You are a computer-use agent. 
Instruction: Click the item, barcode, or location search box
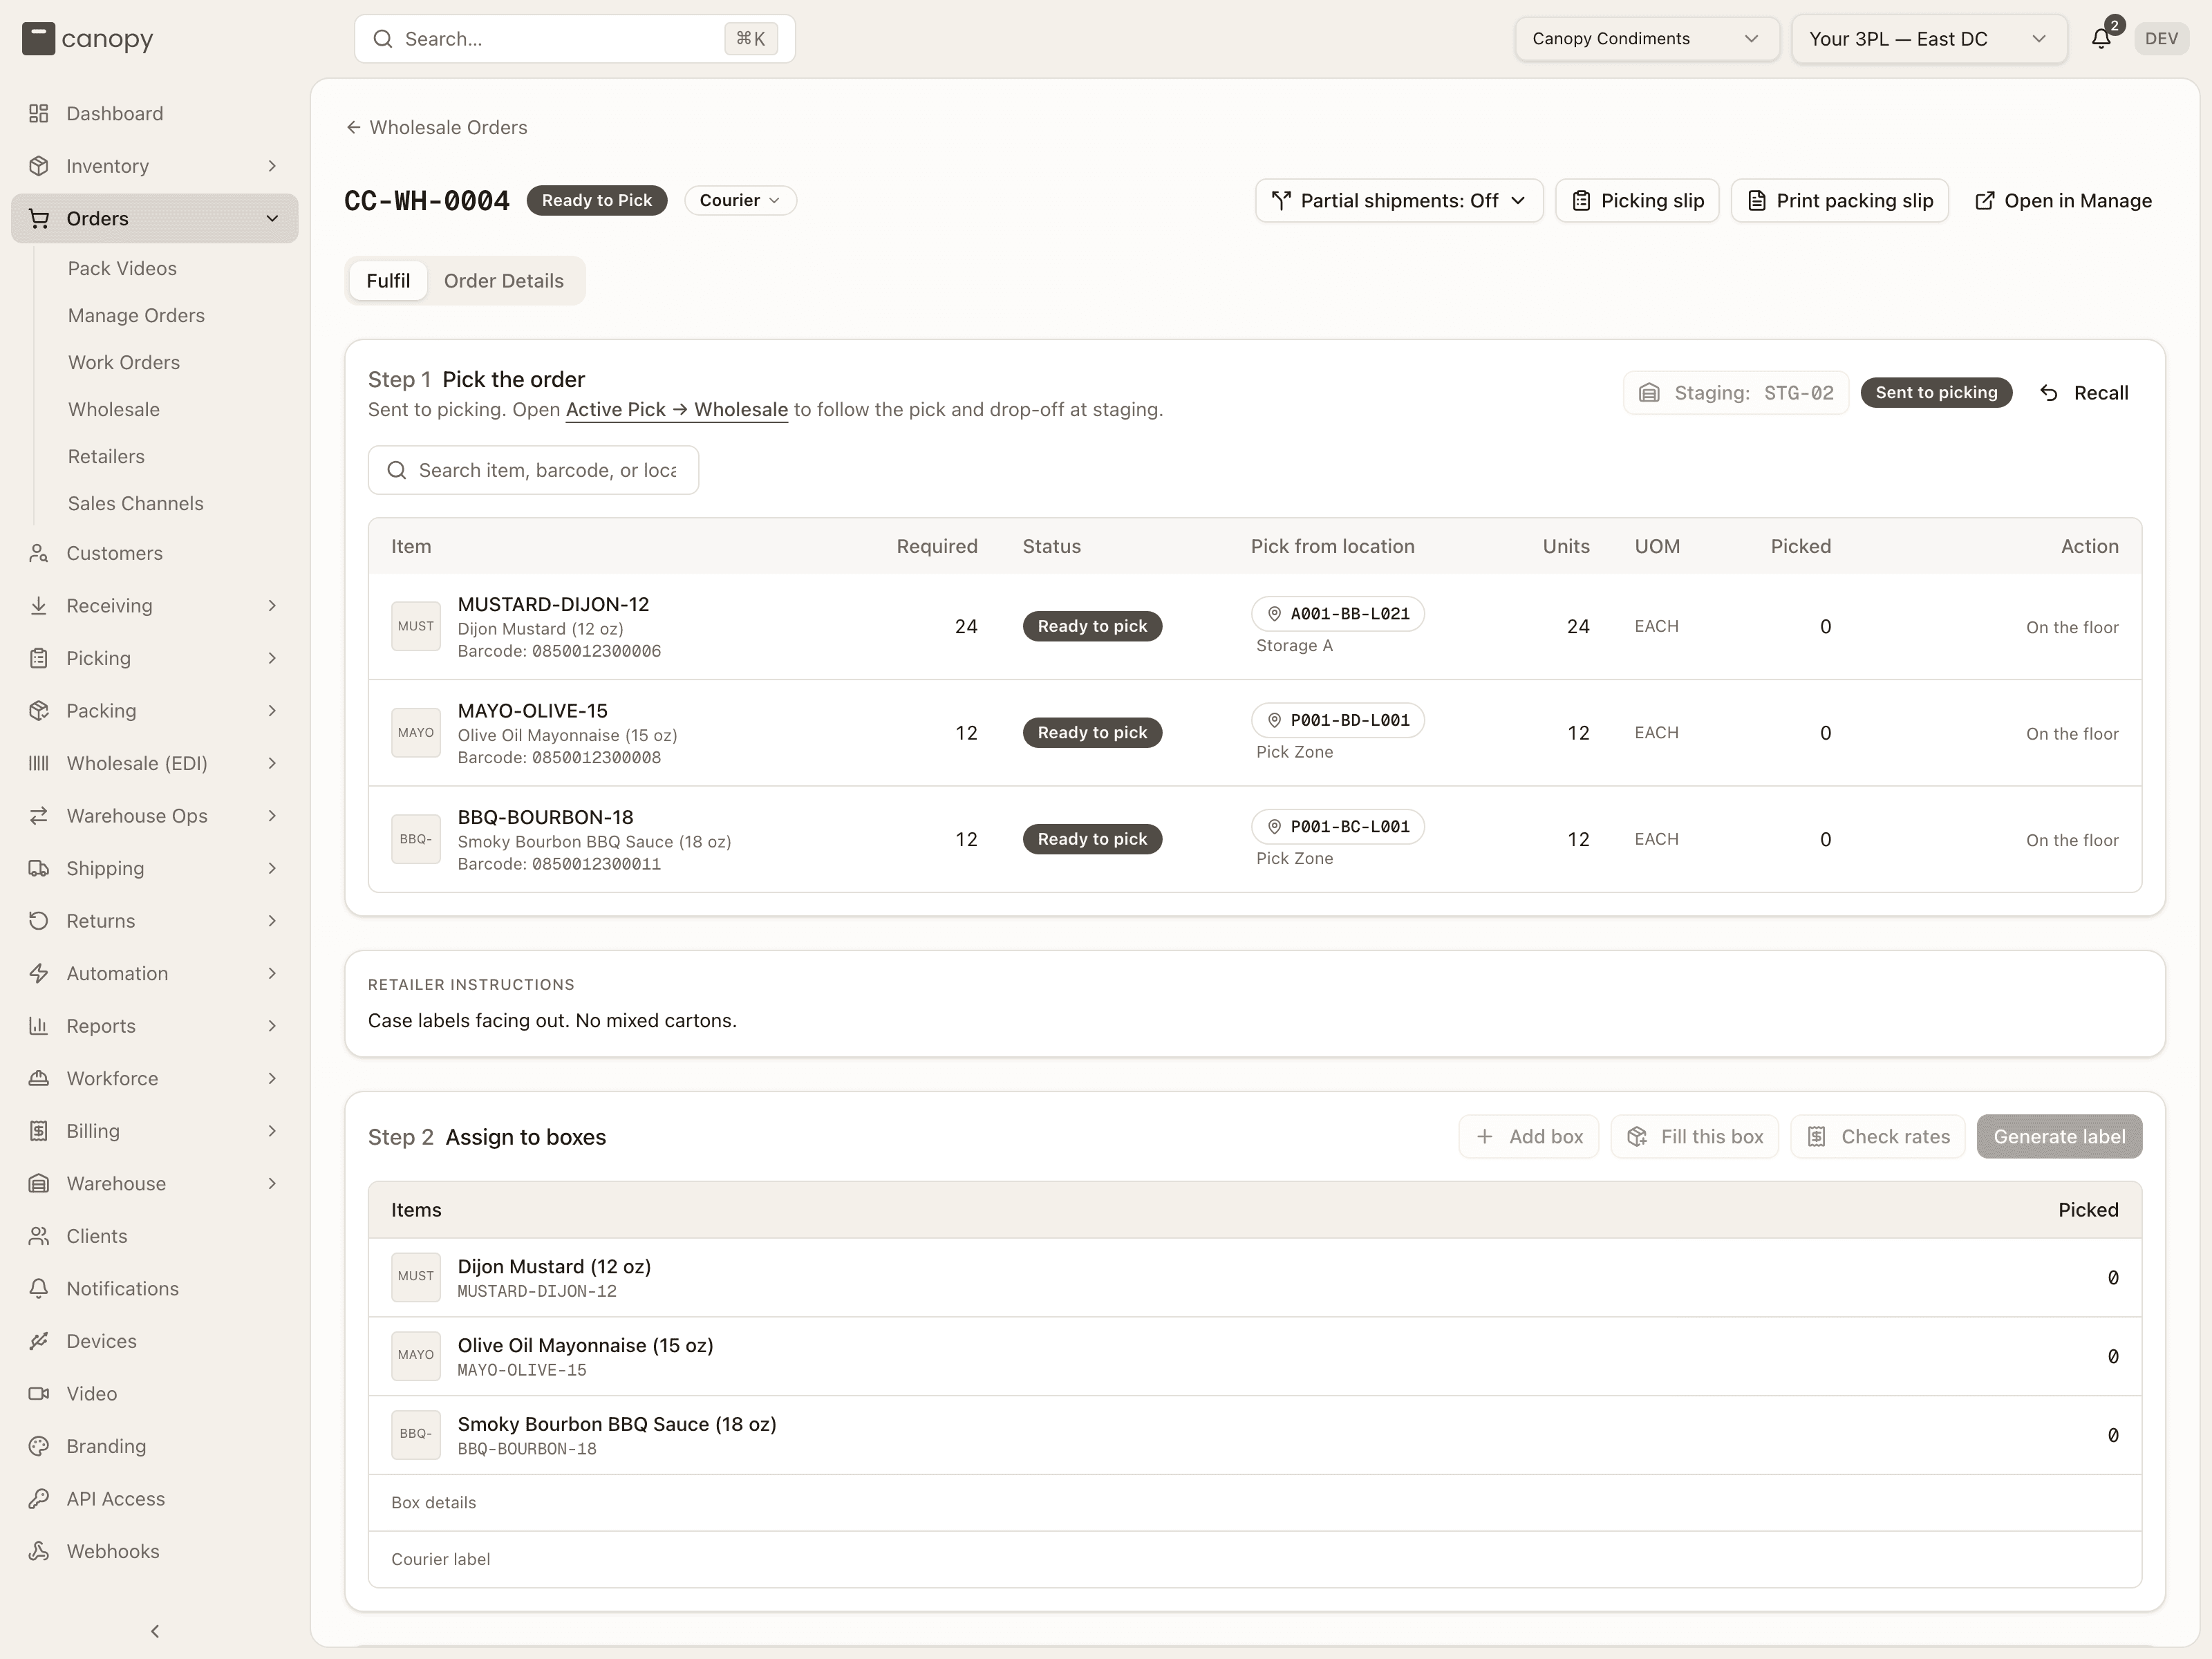533,470
